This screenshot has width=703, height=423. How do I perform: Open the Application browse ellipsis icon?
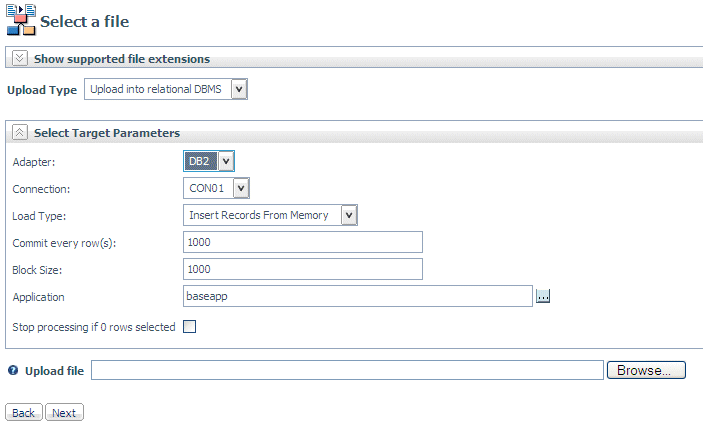tap(543, 296)
